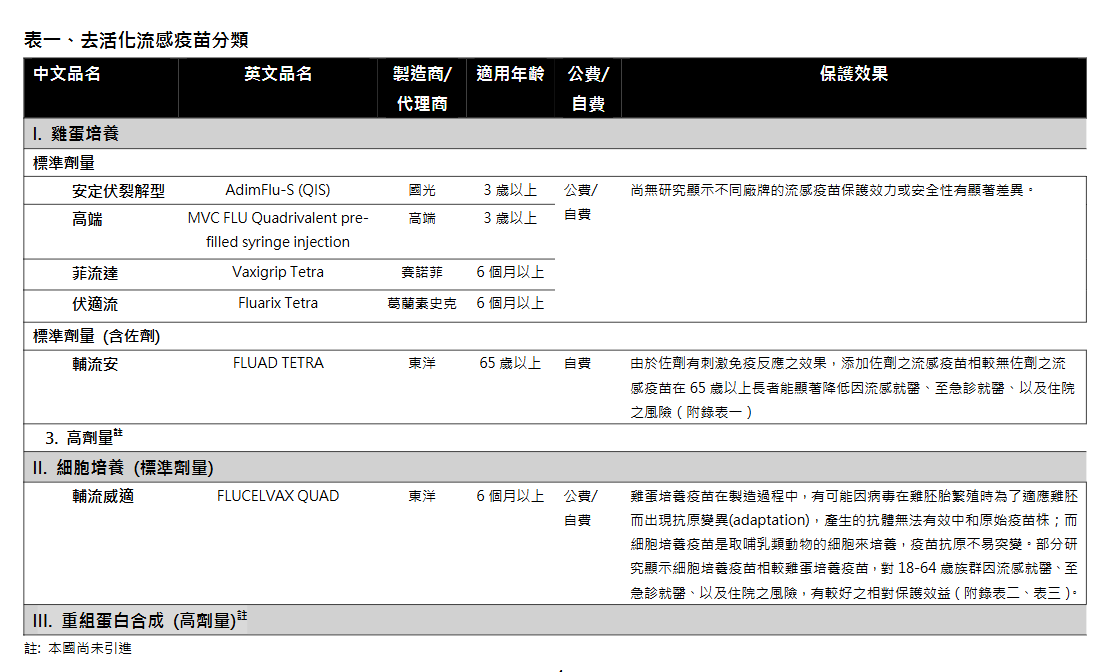The image size is (1112, 672).
Task: Click the row label 3. 高劑量
Action: [84, 437]
